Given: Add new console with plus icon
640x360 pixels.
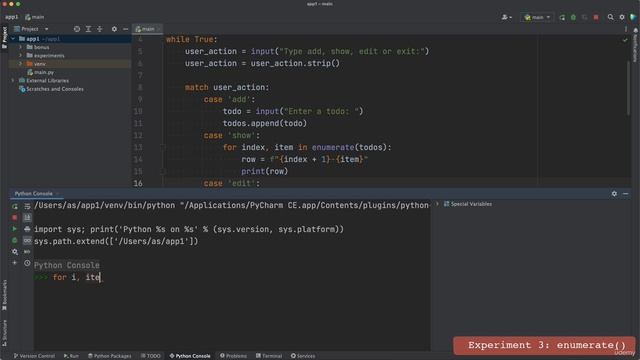Looking at the screenshot, I should click(15, 263).
